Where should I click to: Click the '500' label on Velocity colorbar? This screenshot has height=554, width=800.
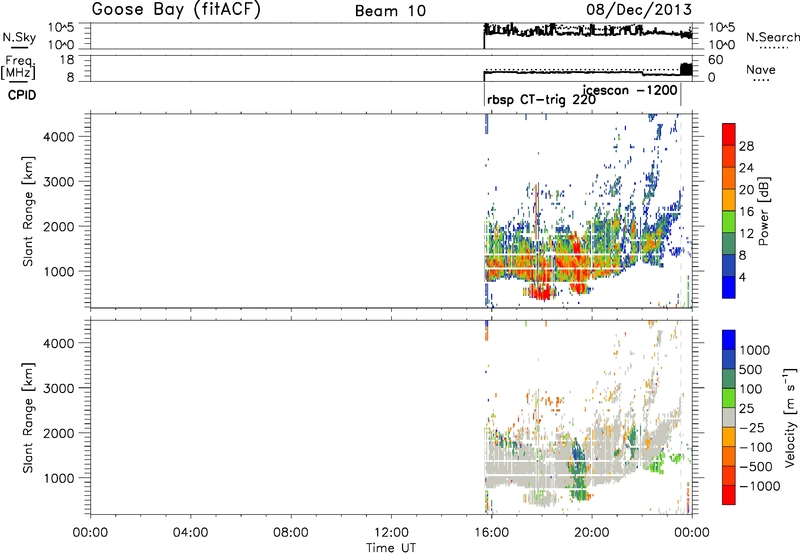coord(751,370)
